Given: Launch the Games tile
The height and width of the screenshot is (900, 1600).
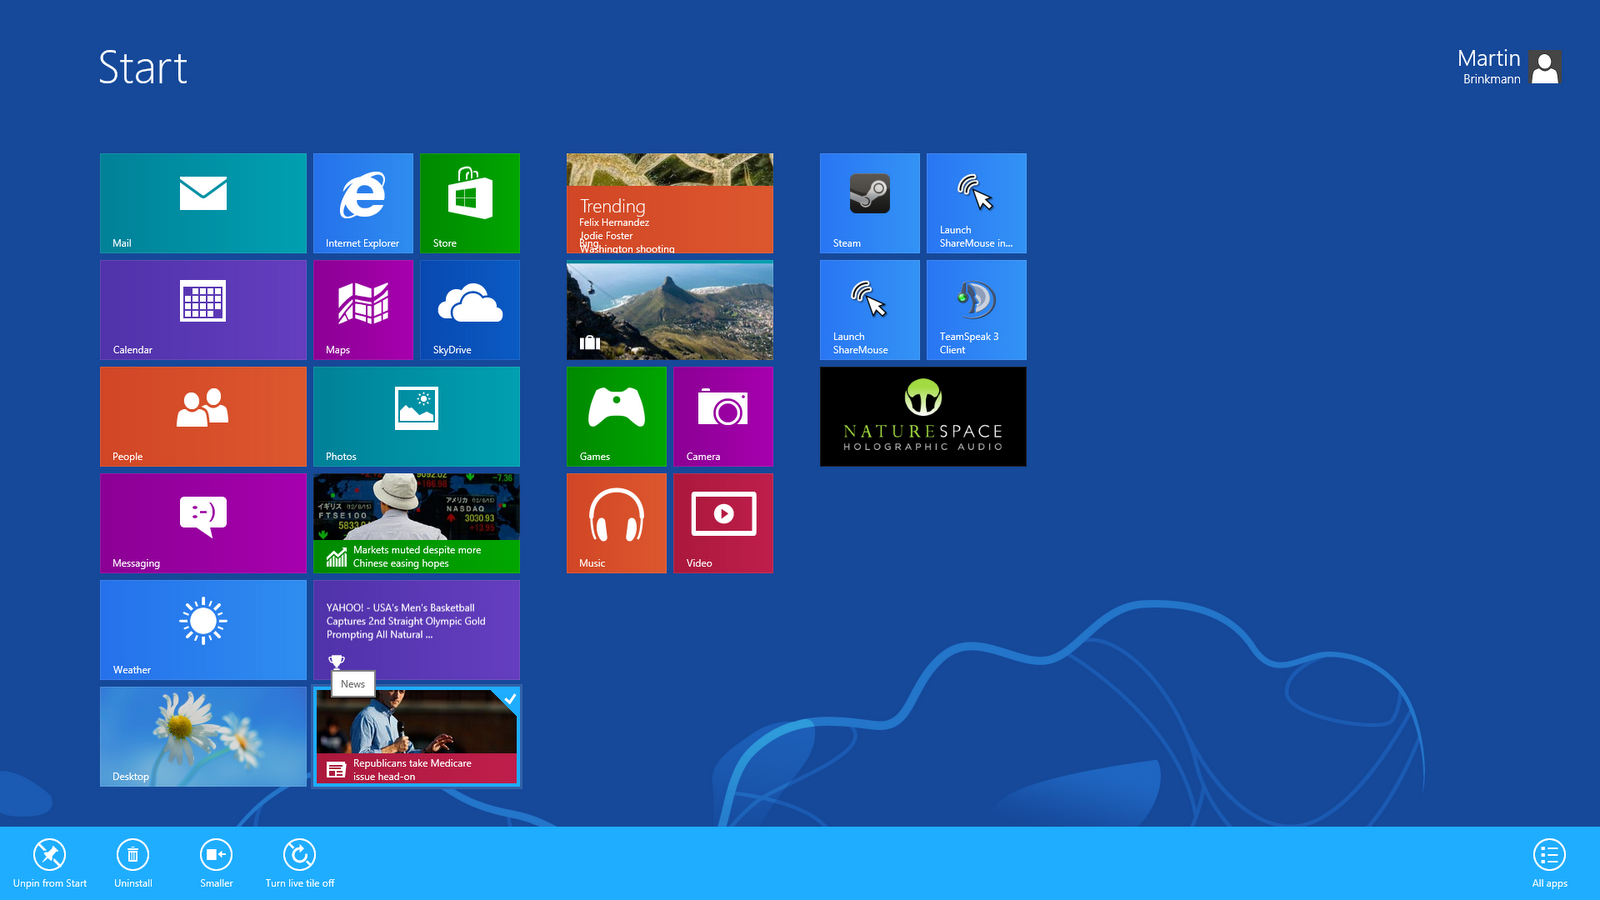Looking at the screenshot, I should [616, 417].
